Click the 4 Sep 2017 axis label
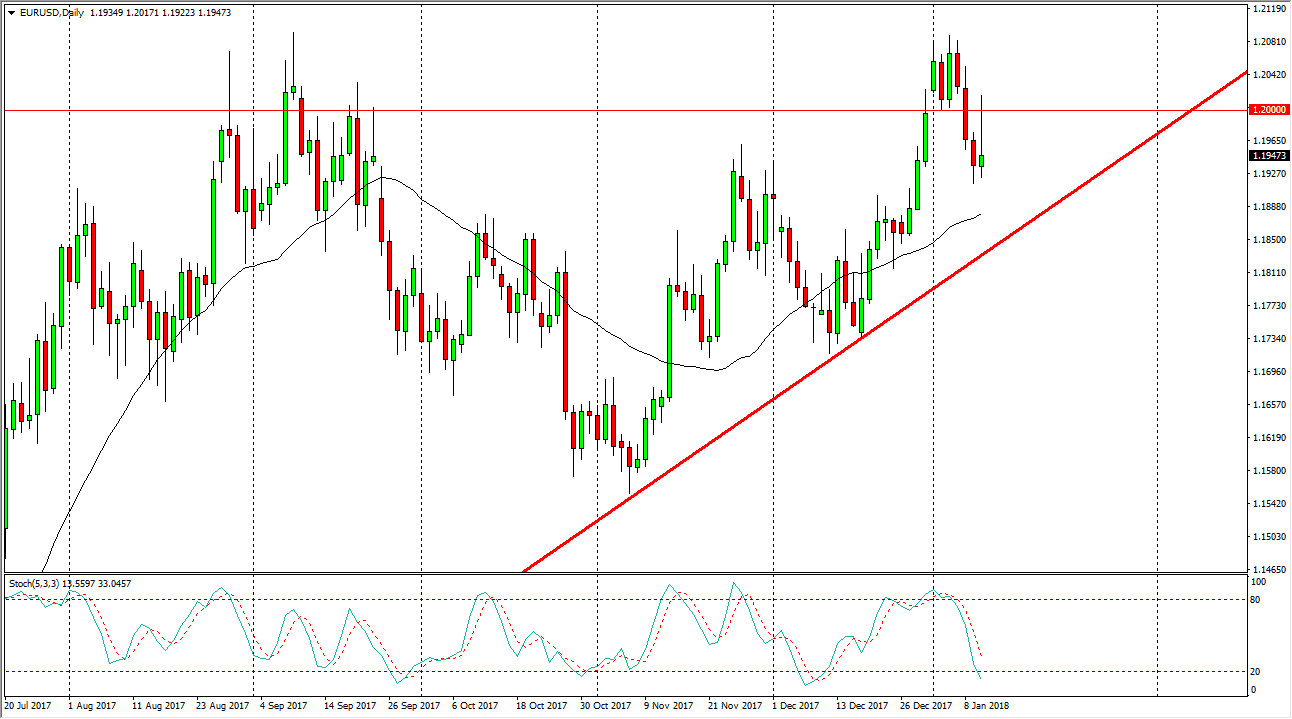Screen dimensions: 1292x719 (x=281, y=705)
